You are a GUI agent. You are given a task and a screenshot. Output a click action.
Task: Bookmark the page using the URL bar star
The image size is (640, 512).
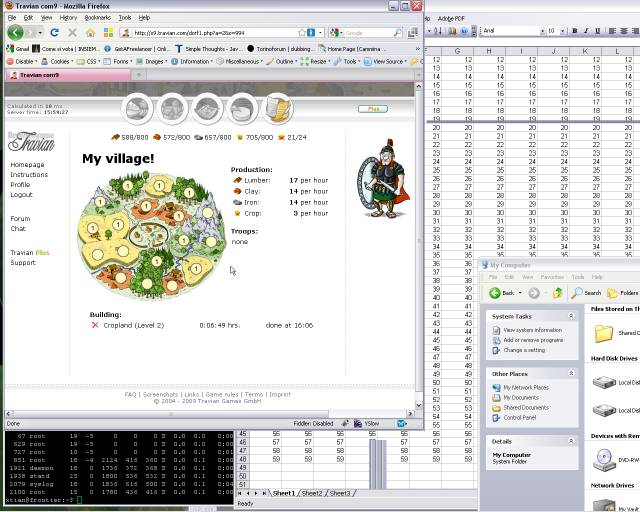coord(302,33)
